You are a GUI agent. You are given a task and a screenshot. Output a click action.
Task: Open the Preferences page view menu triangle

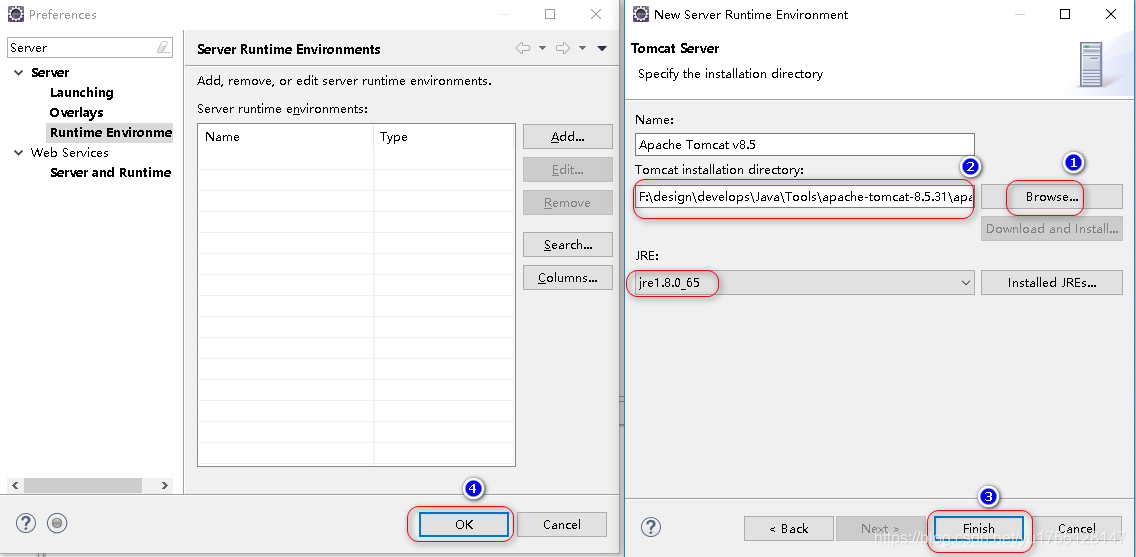(602, 48)
